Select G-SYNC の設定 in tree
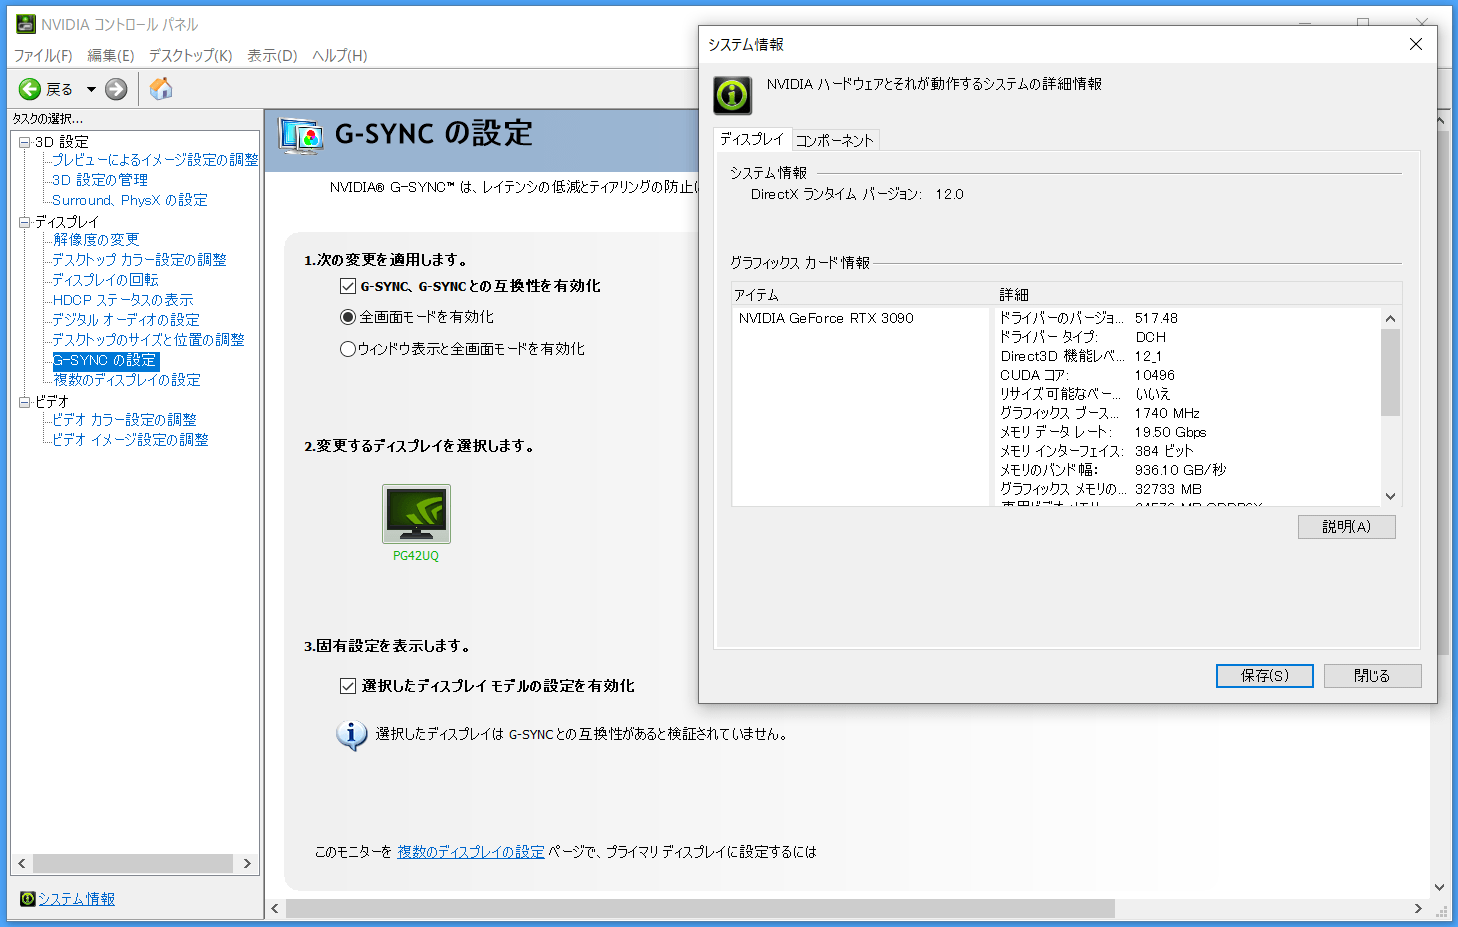 (105, 360)
